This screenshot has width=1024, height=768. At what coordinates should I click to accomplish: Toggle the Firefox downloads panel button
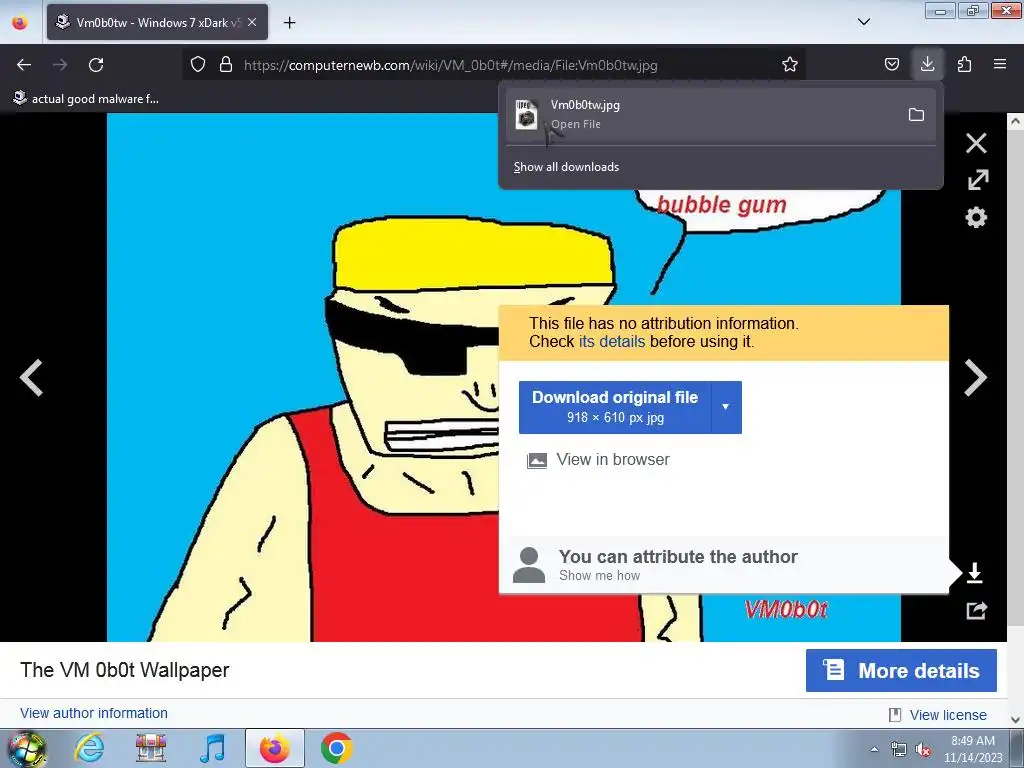click(x=927, y=64)
